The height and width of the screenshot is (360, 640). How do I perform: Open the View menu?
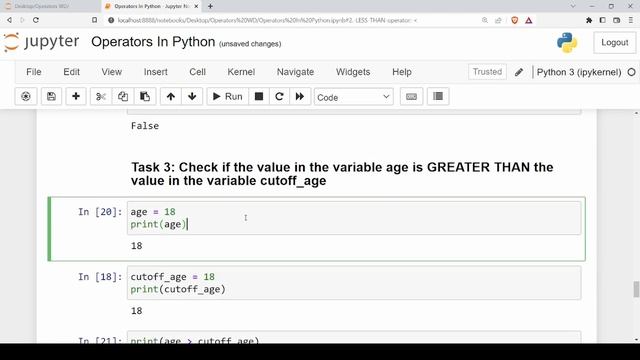111,72
